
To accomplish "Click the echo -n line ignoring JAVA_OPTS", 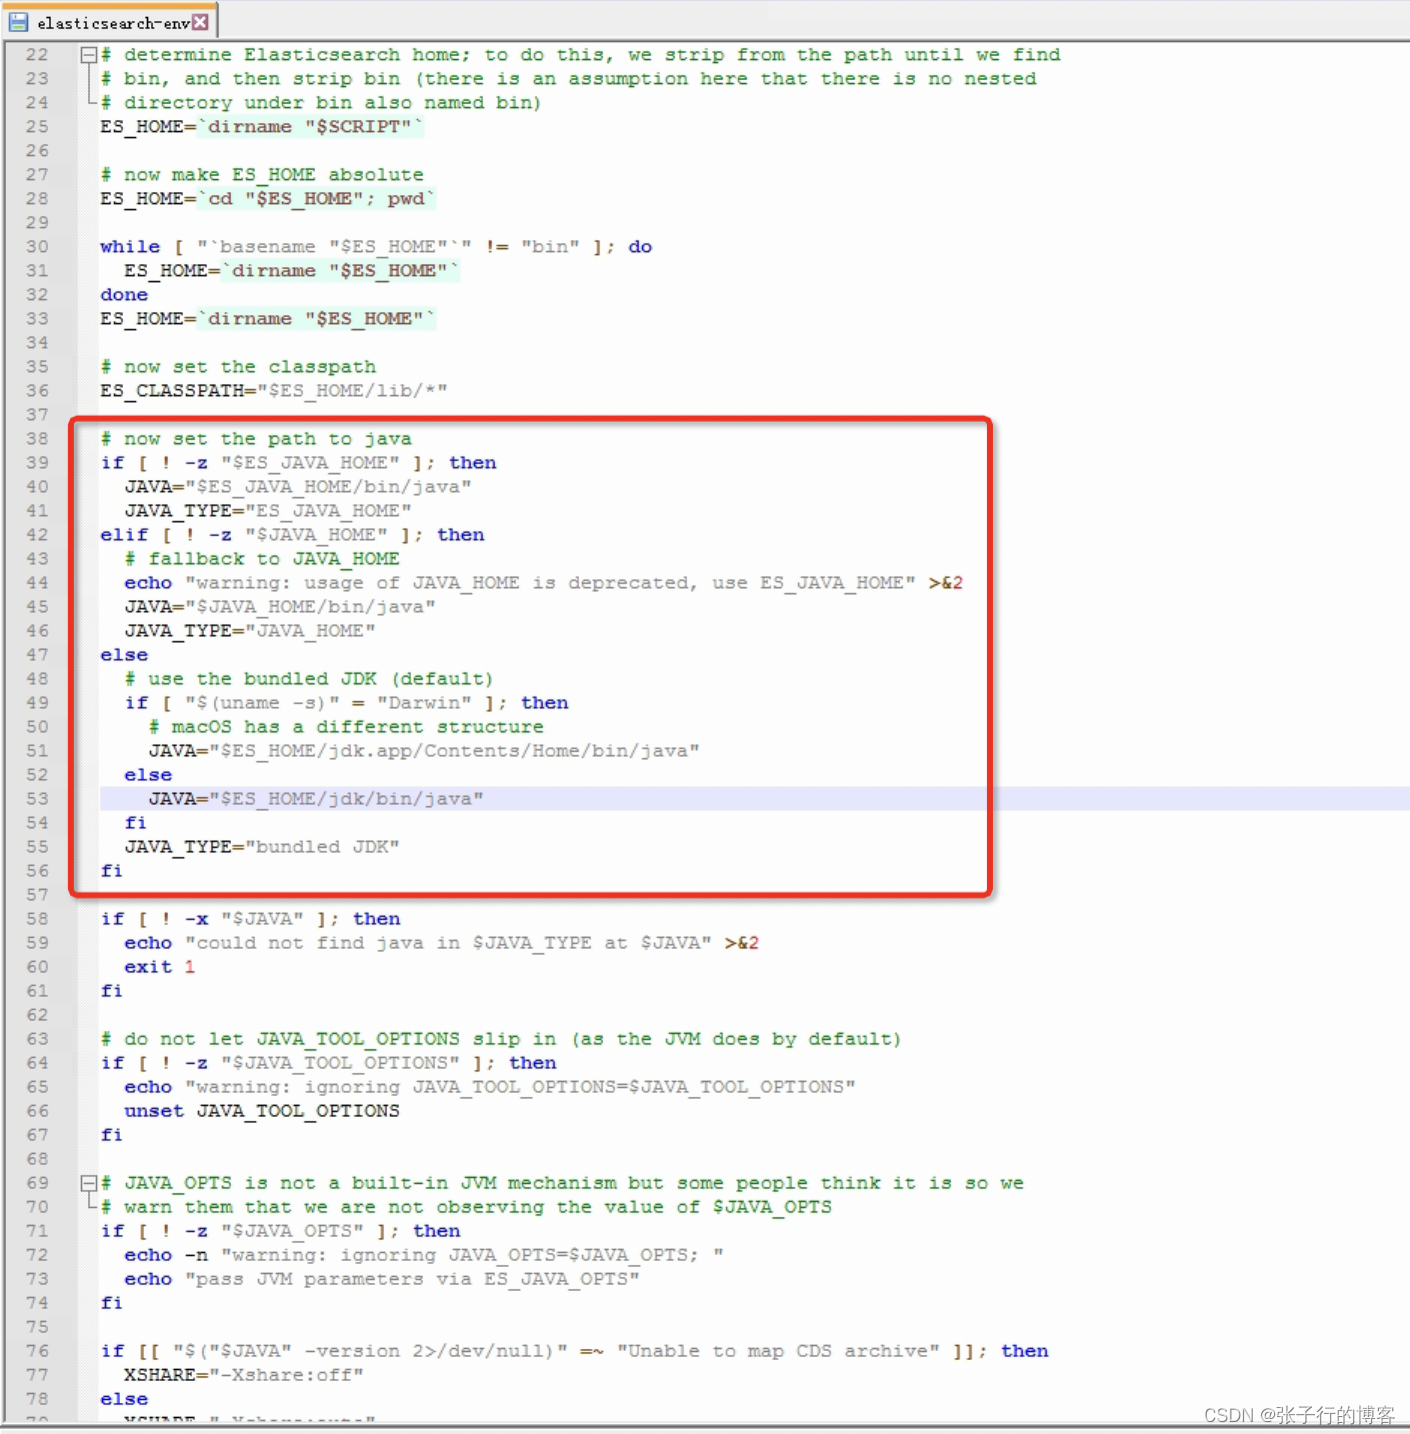I will pyautogui.click(x=424, y=1255).
